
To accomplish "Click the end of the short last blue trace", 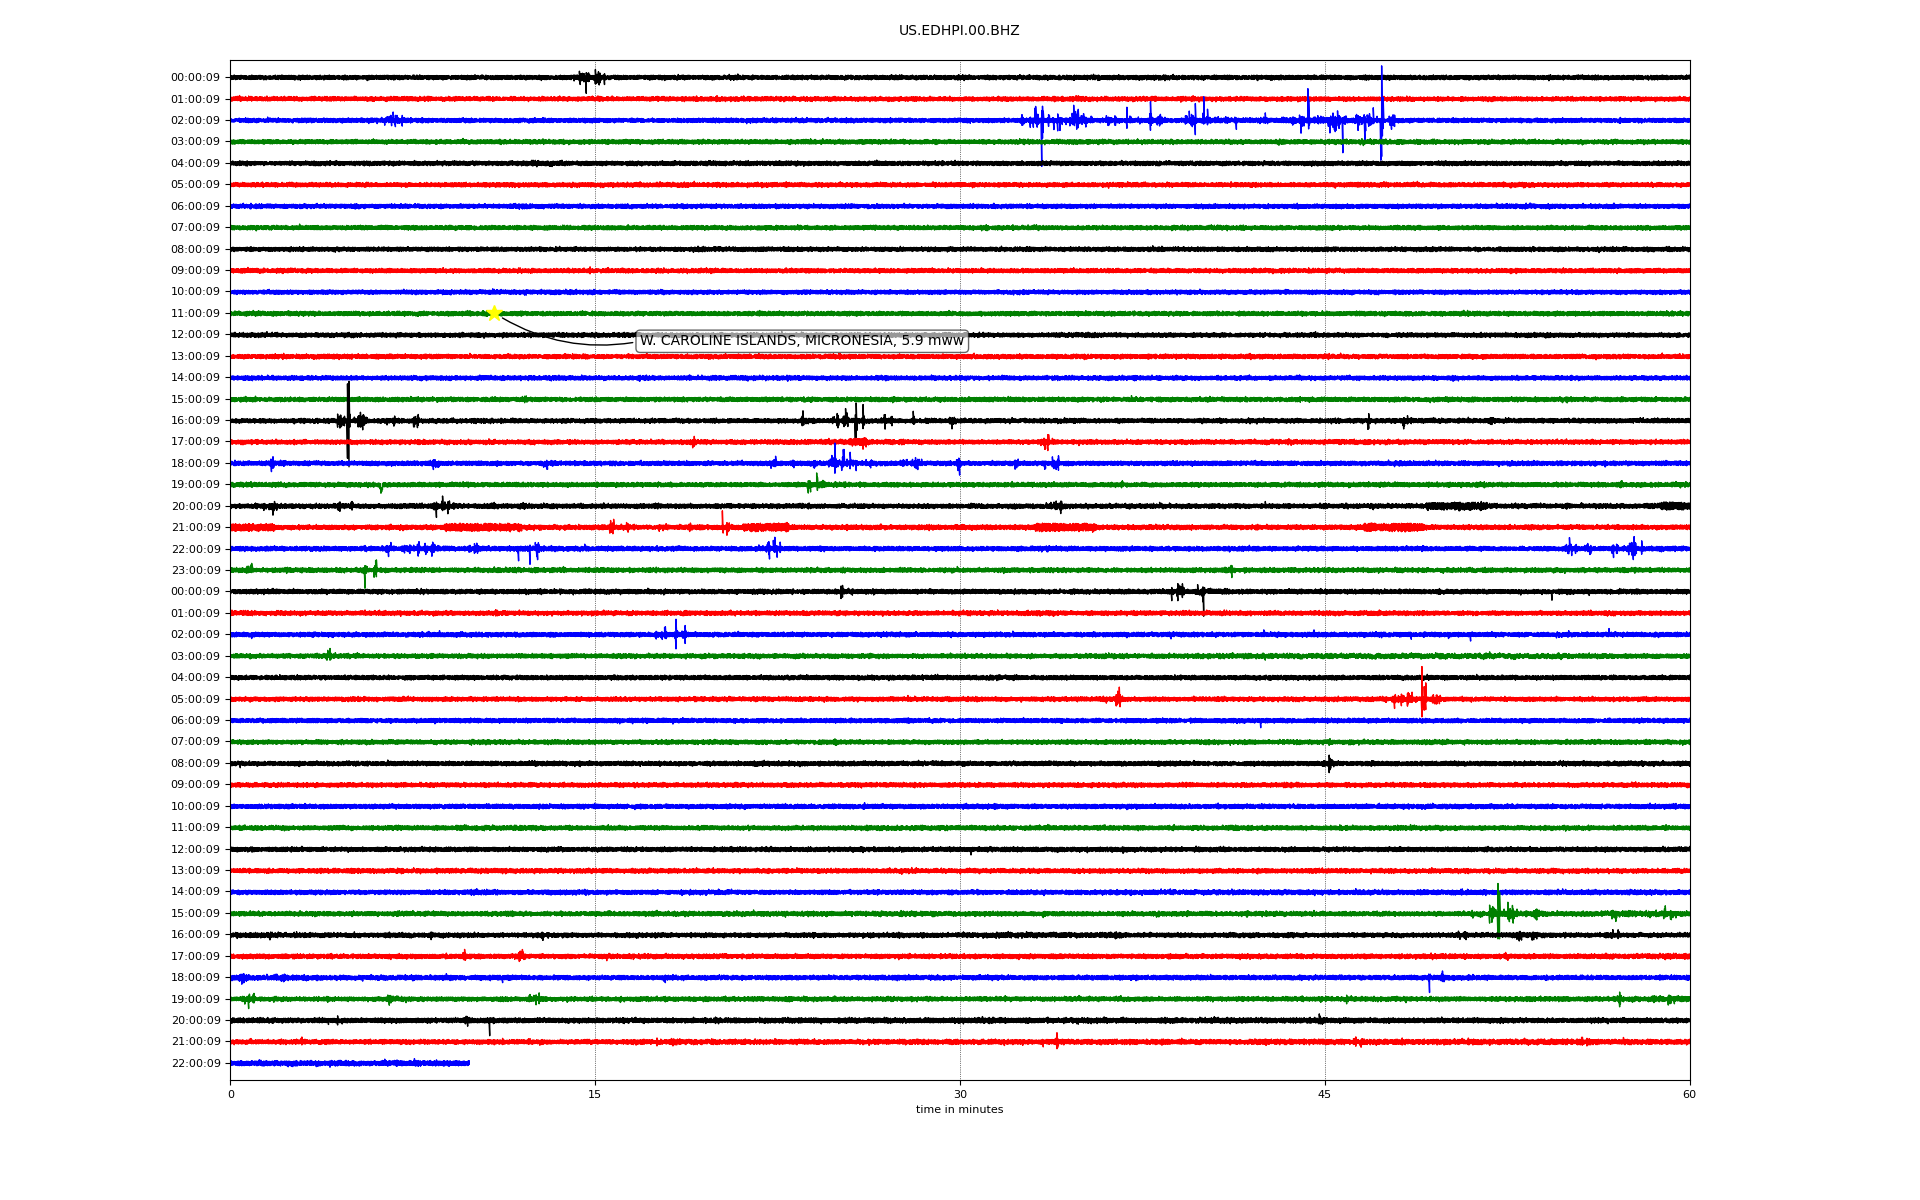I will 468,1063.
